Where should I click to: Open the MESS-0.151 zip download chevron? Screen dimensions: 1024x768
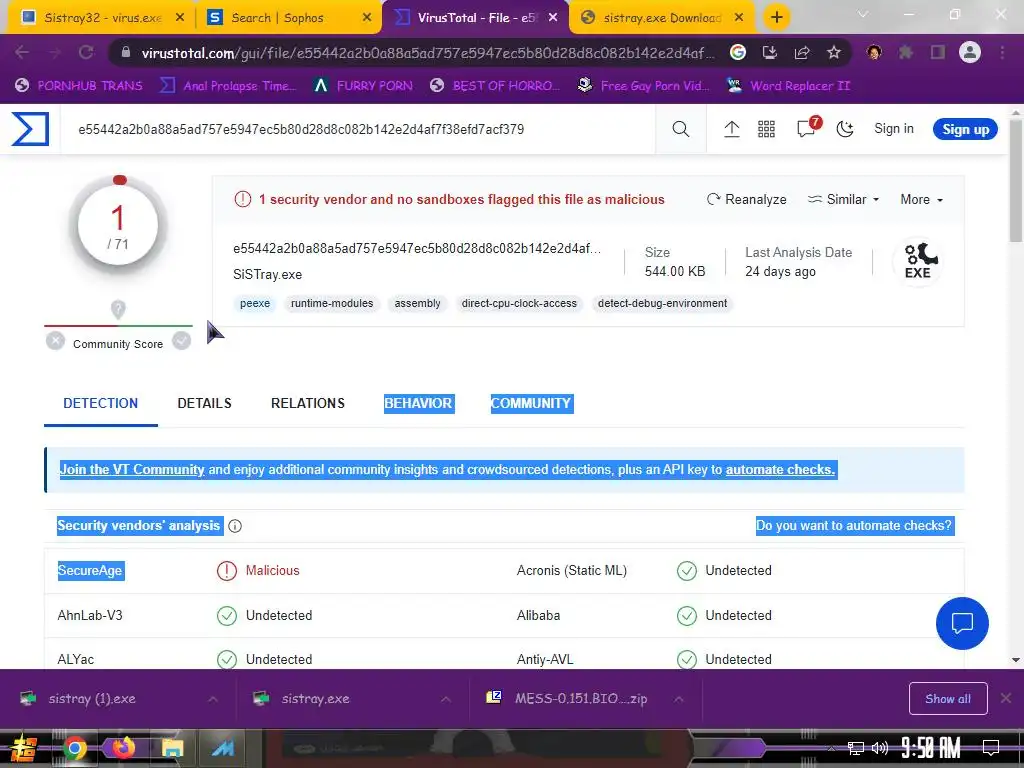coord(679,699)
